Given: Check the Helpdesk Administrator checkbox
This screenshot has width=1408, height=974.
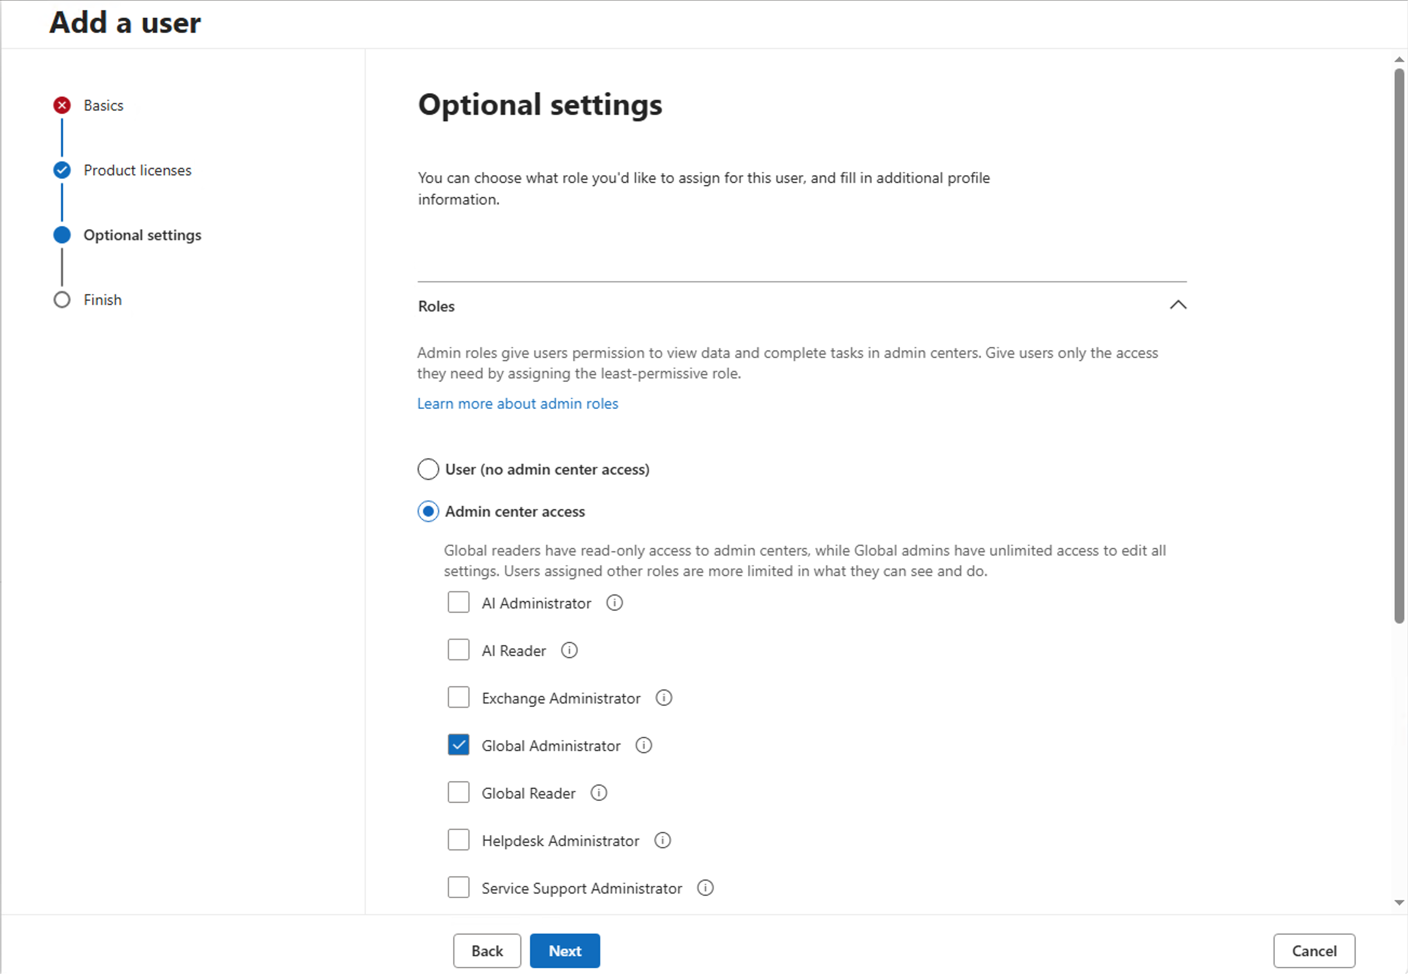Looking at the screenshot, I should [x=458, y=840].
